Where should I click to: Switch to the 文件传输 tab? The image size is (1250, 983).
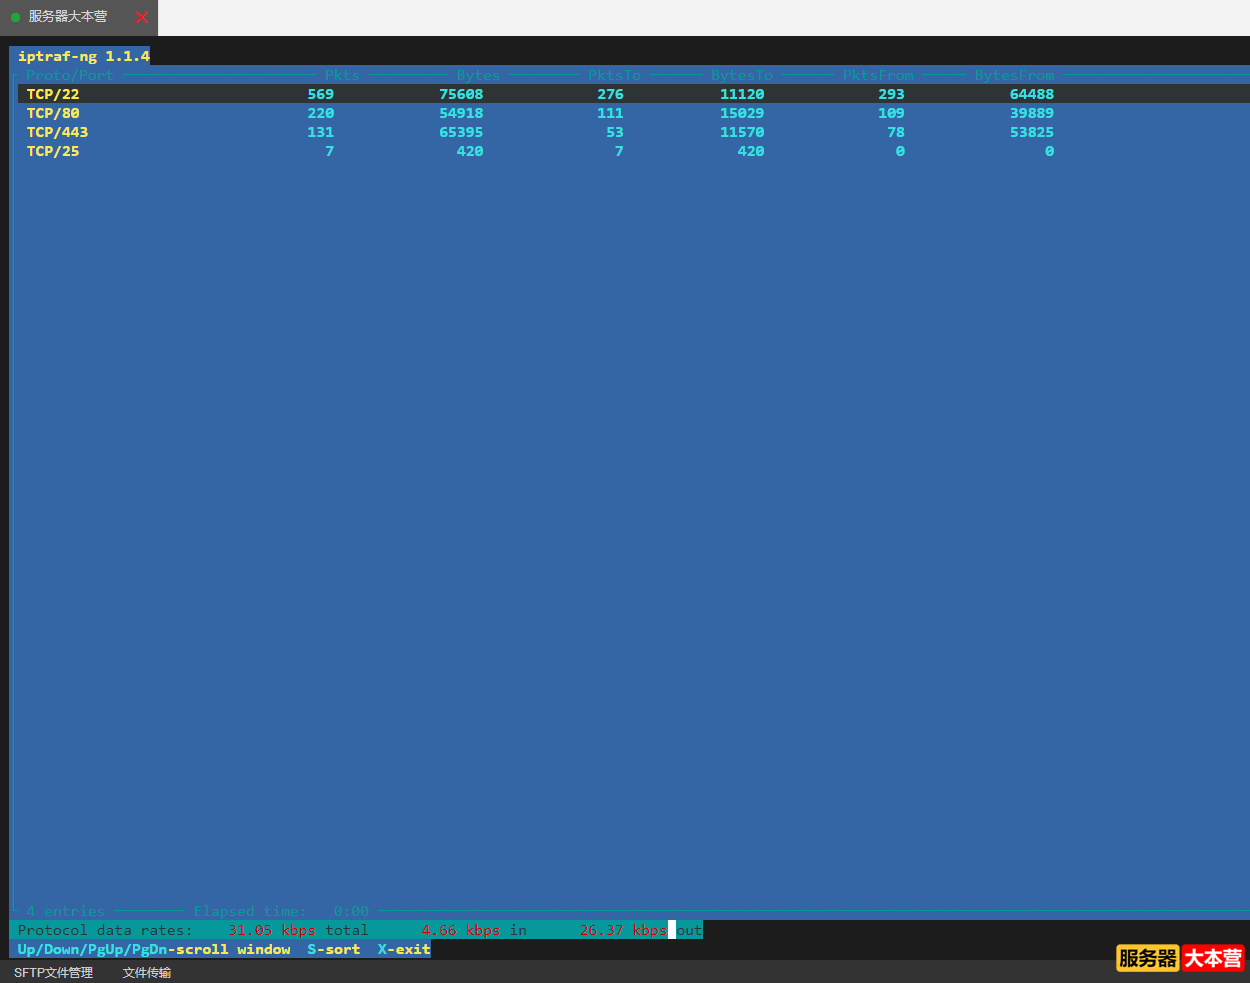pos(147,972)
